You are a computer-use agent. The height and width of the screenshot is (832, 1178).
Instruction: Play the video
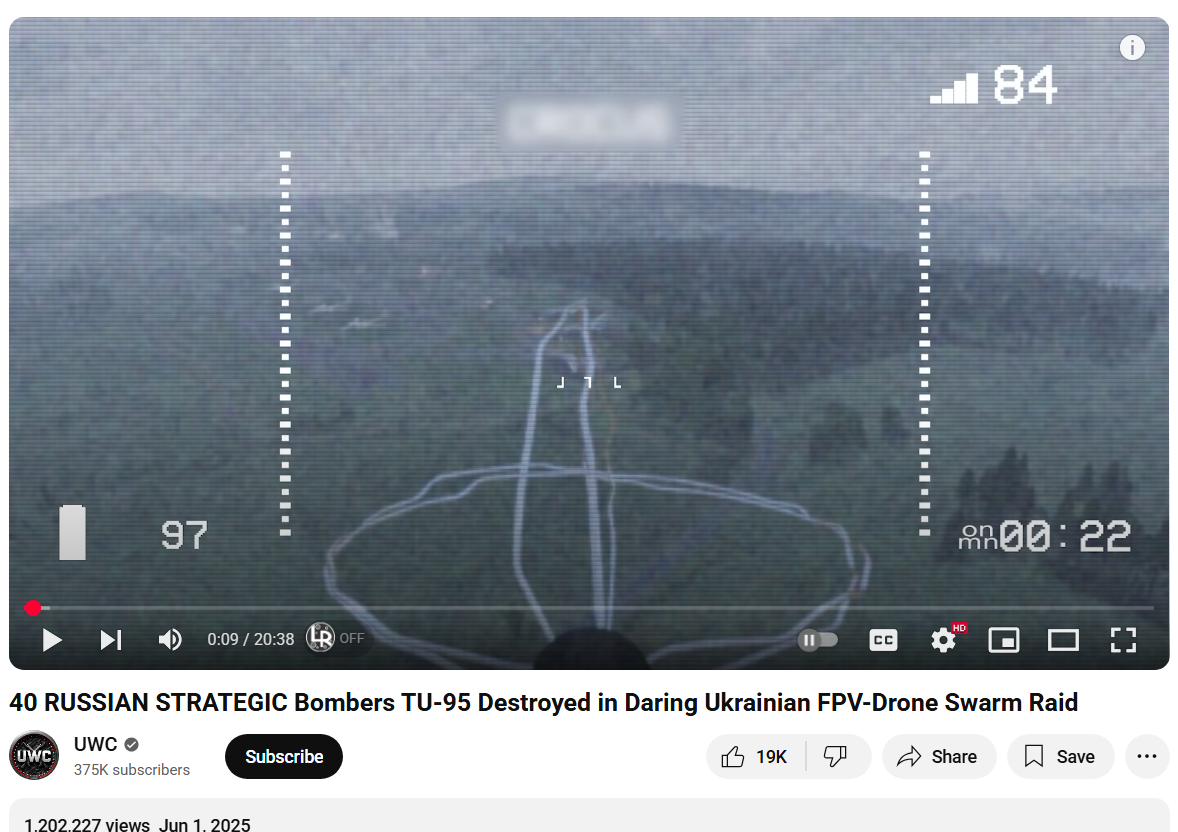[x=52, y=640]
